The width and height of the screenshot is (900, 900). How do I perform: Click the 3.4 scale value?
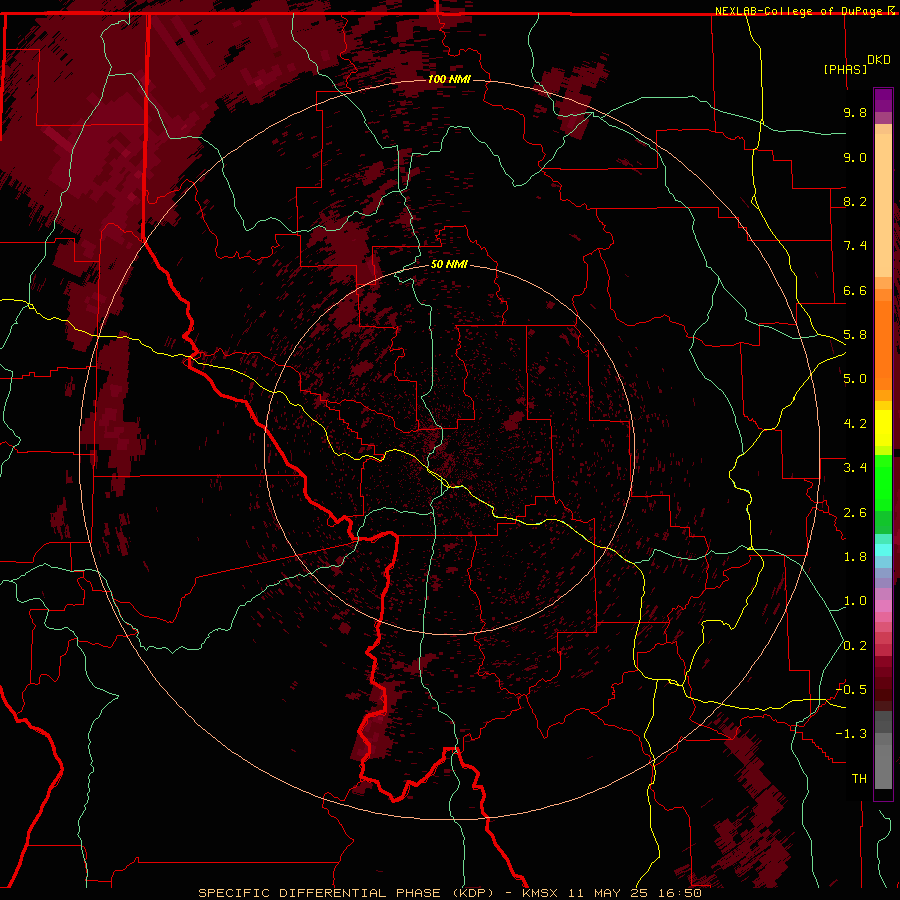click(x=855, y=468)
